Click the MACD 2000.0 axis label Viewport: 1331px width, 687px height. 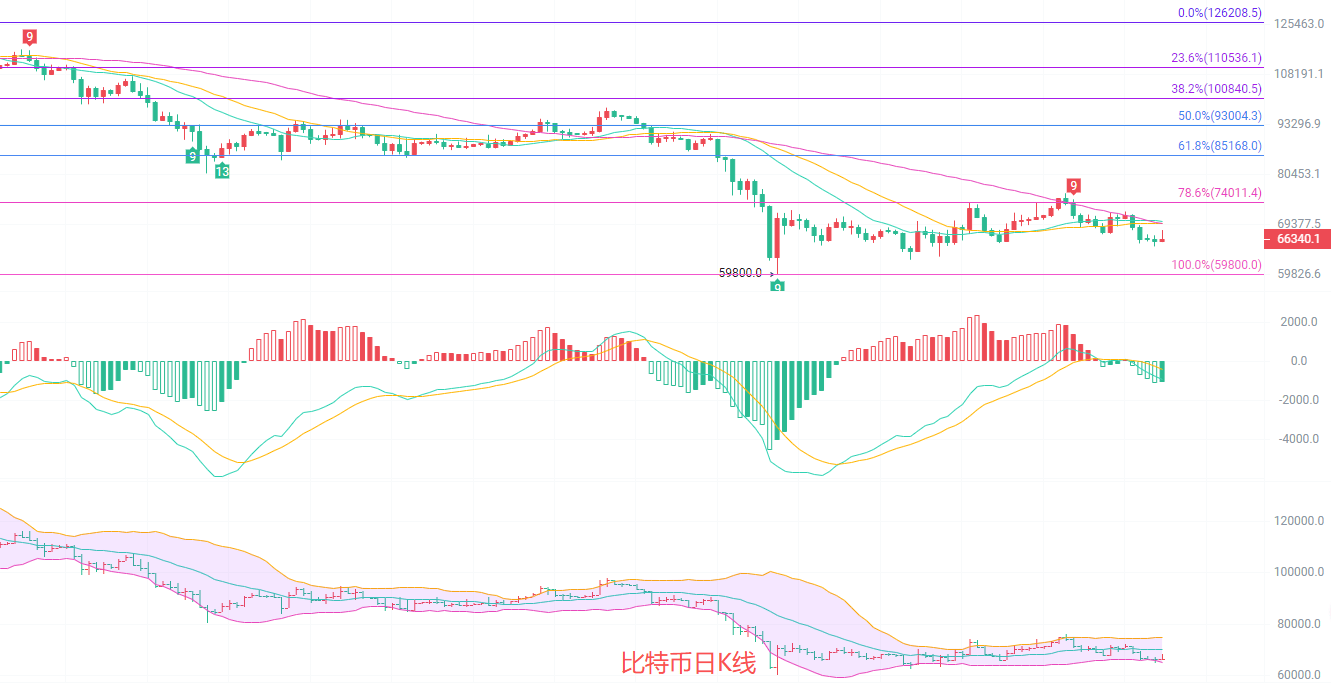pyautogui.click(x=1299, y=322)
